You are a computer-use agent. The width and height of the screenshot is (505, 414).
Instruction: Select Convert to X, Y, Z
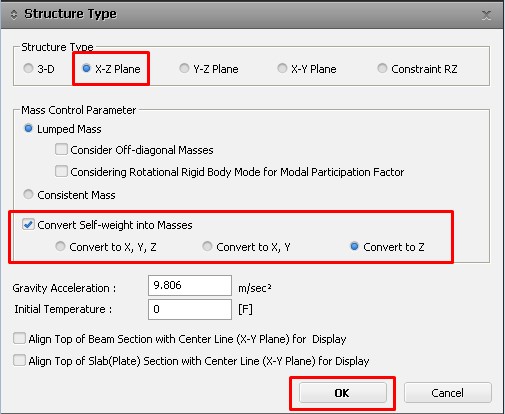(60, 247)
